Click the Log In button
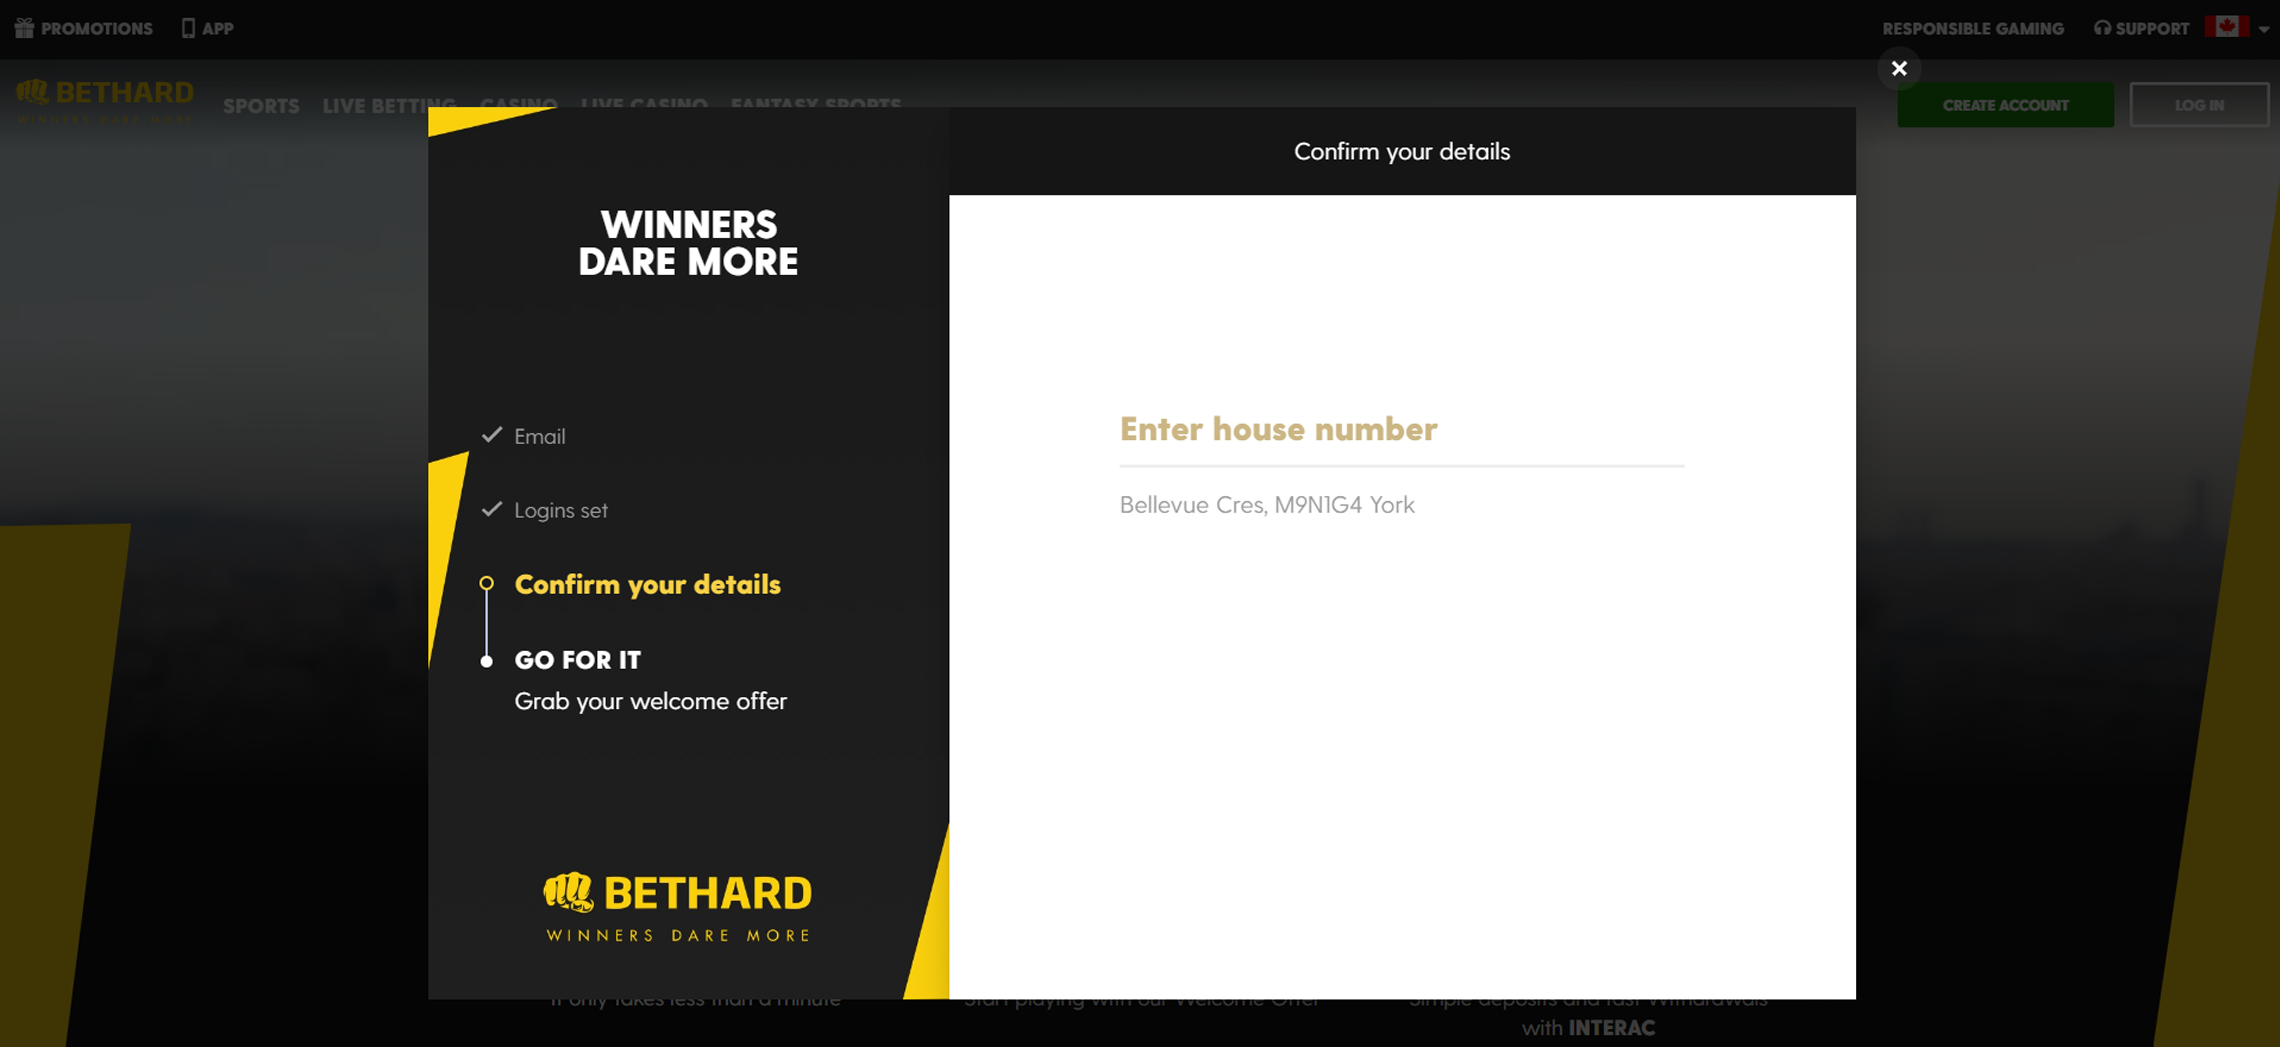 [x=2199, y=105]
